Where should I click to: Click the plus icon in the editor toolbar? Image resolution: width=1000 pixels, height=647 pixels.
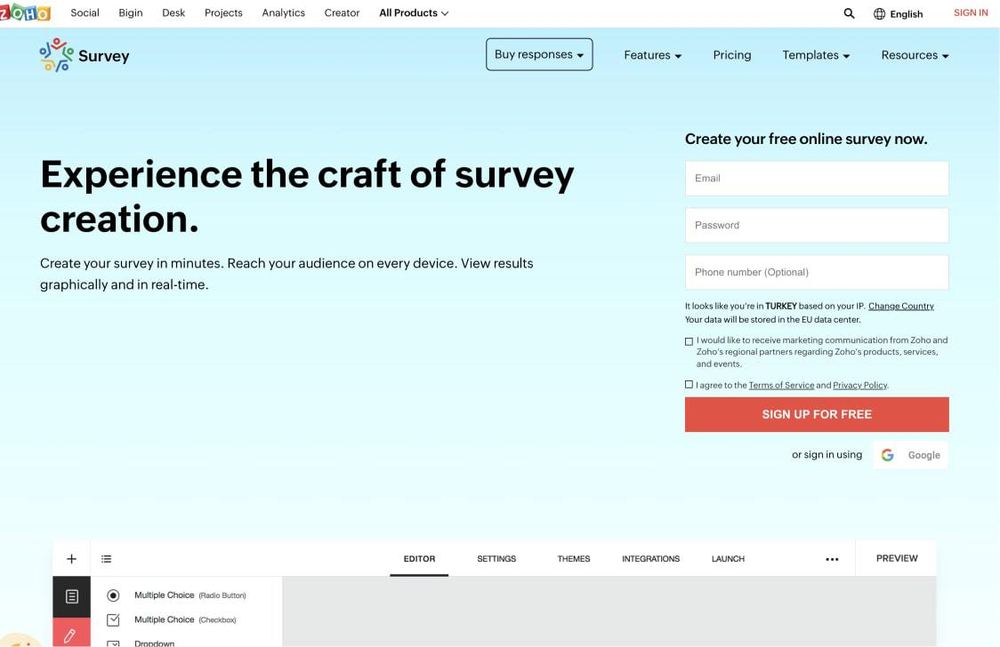pos(70,558)
